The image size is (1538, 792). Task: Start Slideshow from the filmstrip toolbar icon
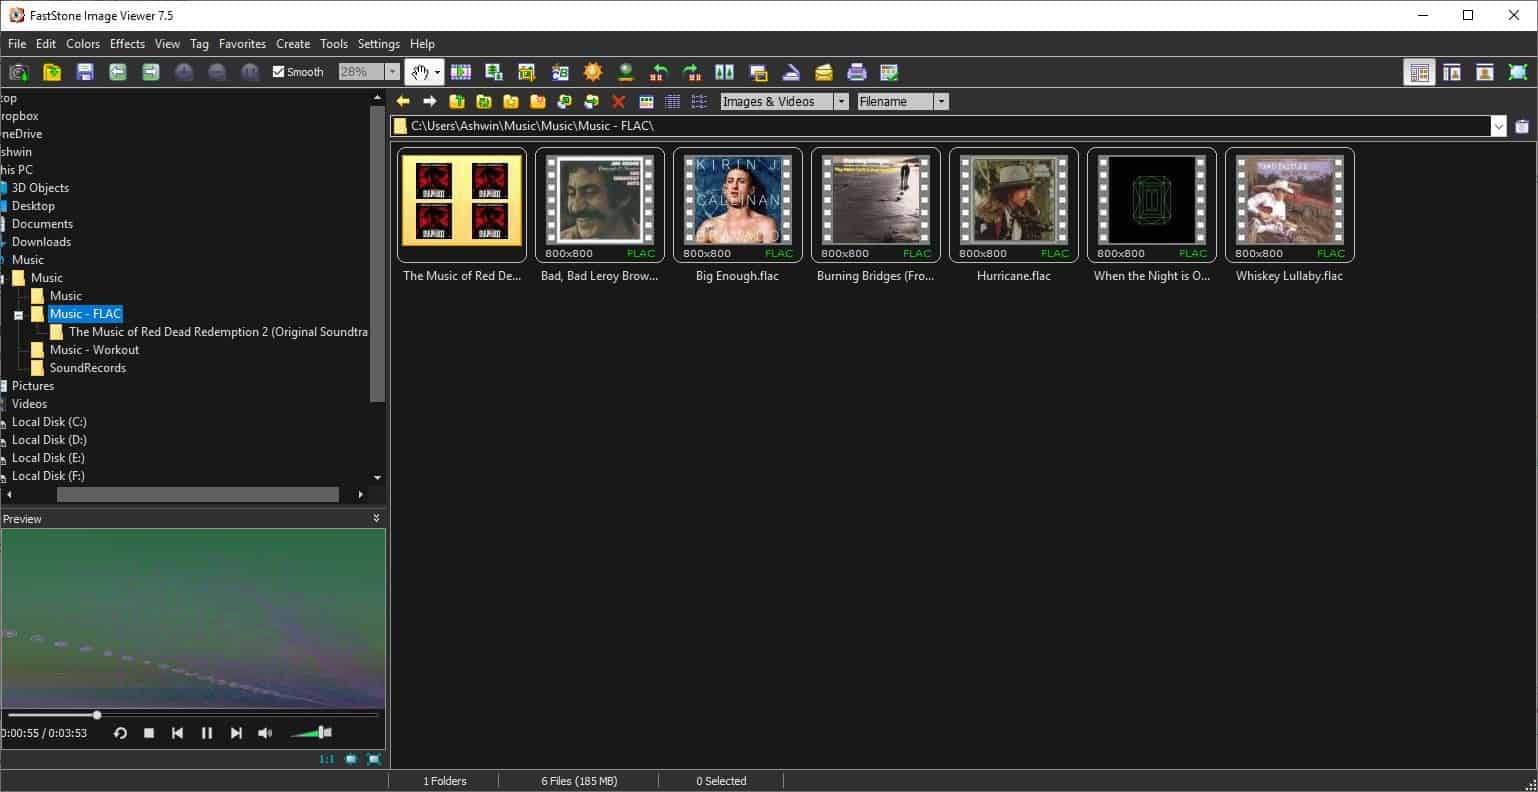point(461,72)
